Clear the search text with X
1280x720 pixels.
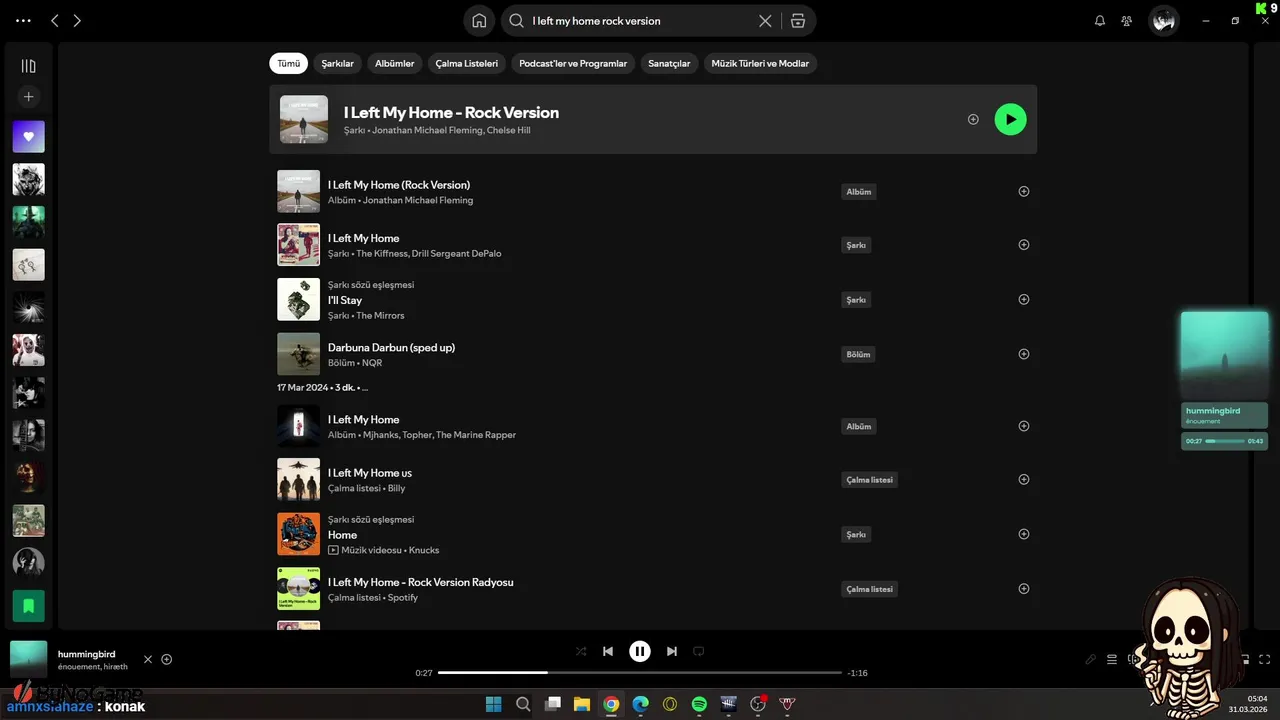coord(765,21)
